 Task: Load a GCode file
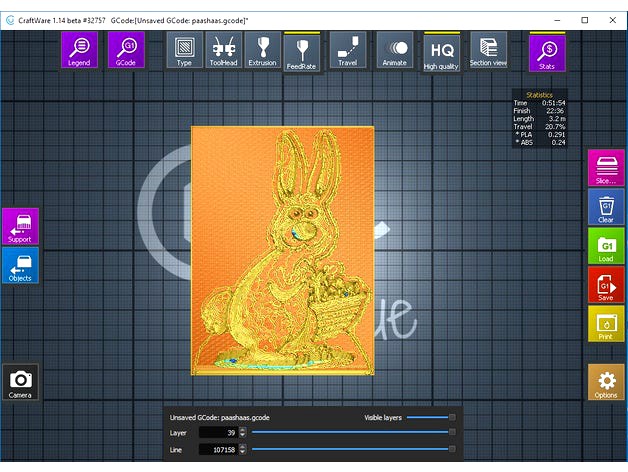(606, 246)
